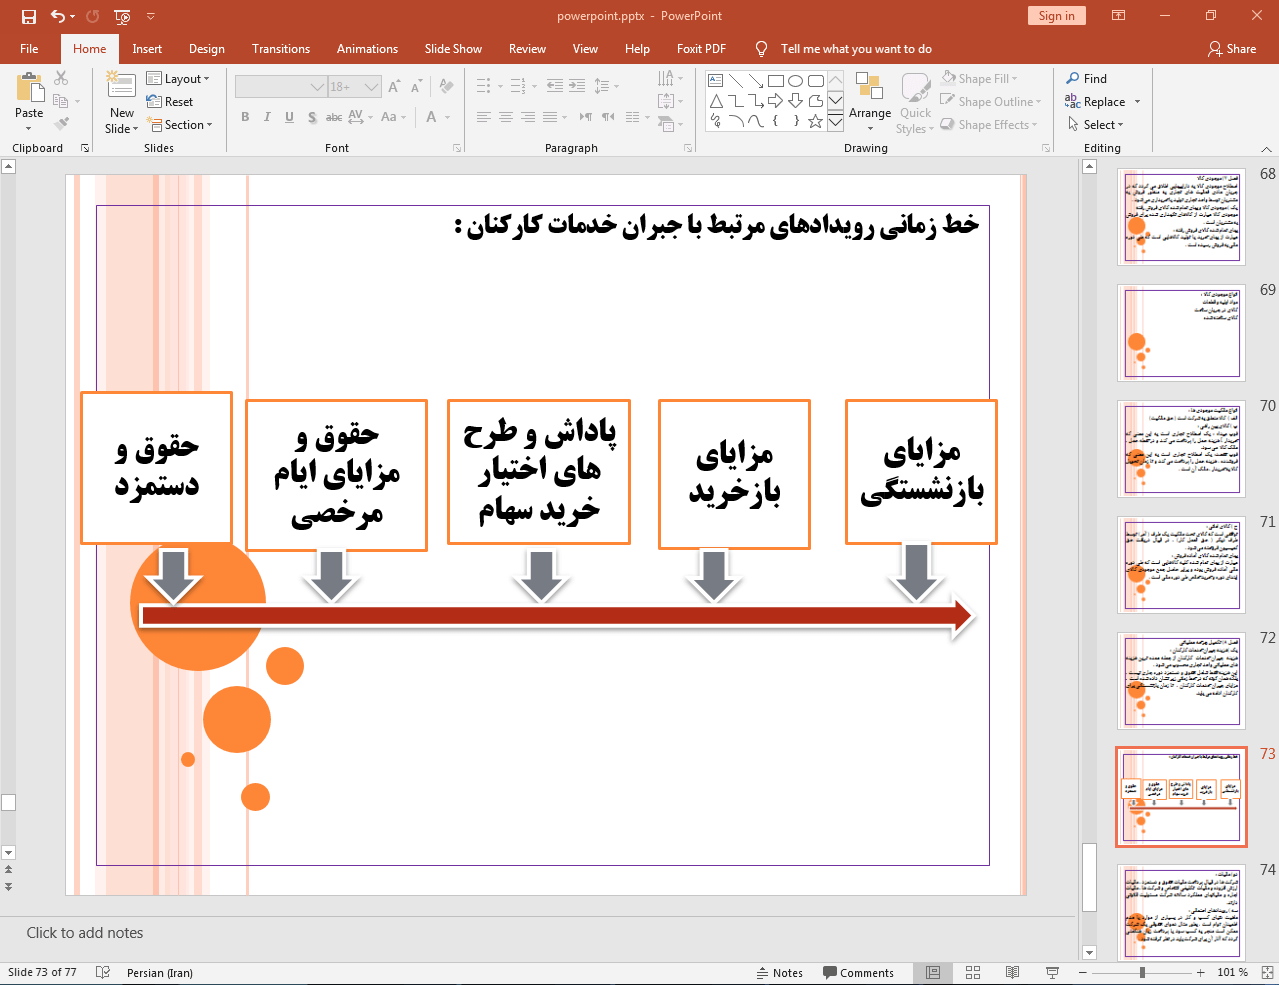The image size is (1279, 985).
Task: Switch to the Slide Show tab
Action: coord(453,49)
